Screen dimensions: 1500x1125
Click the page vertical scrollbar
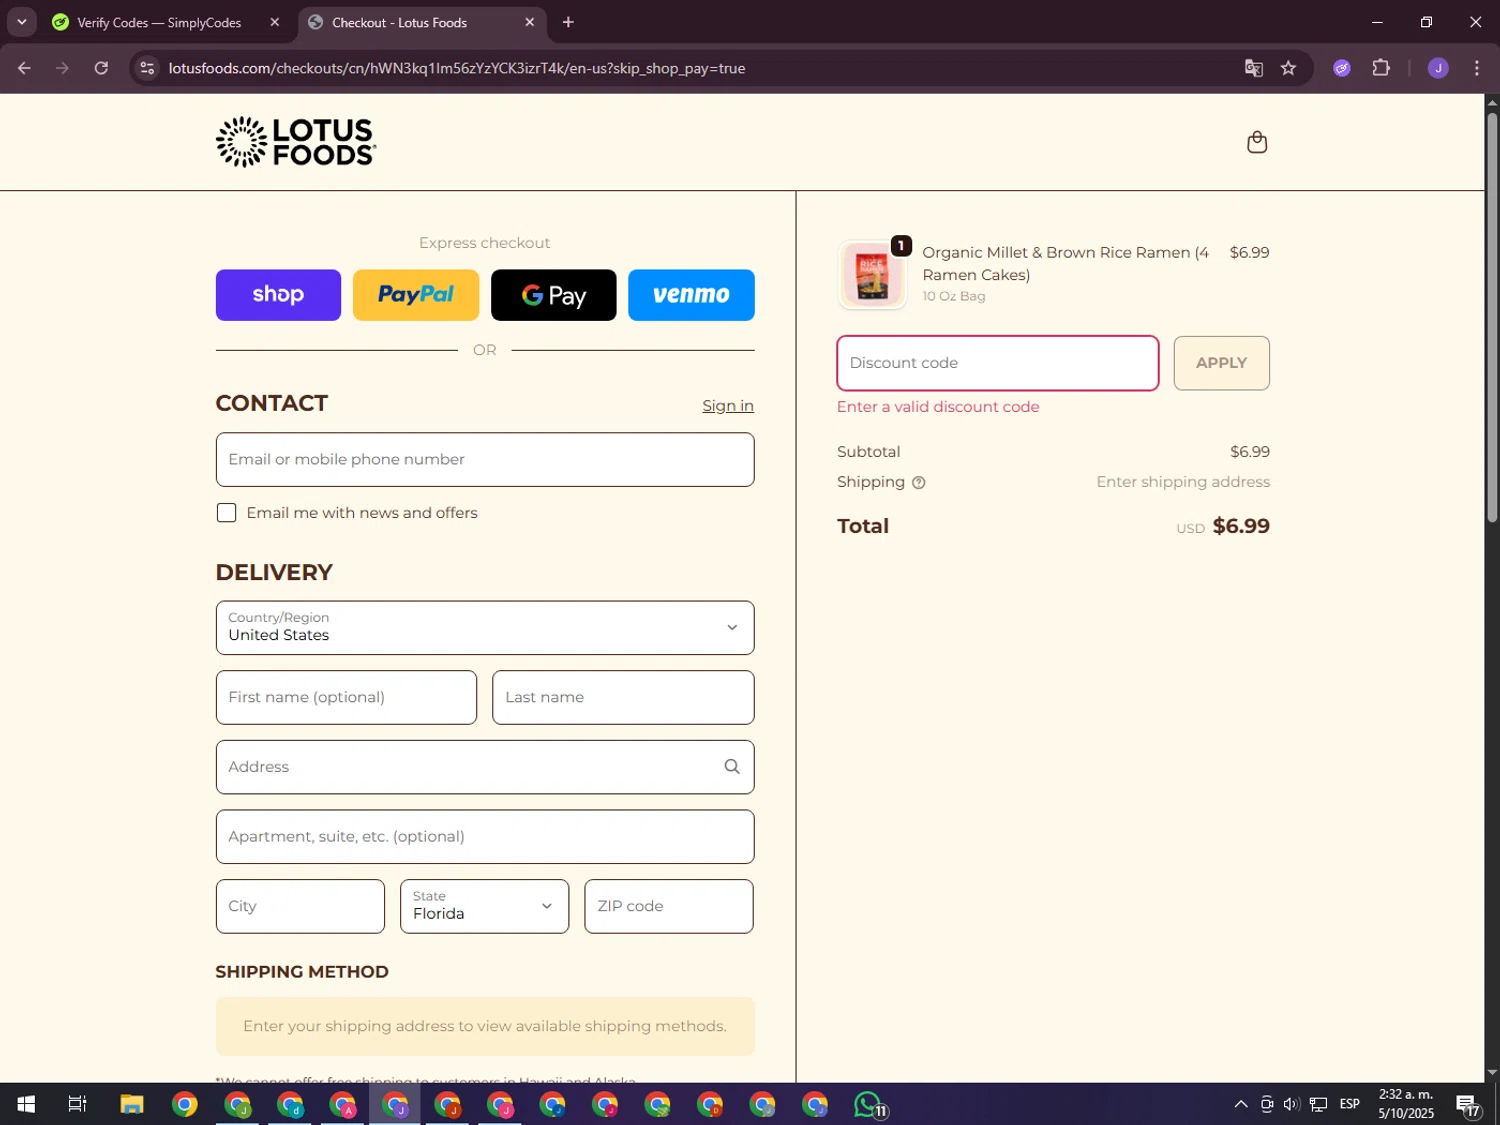coord(1492,316)
